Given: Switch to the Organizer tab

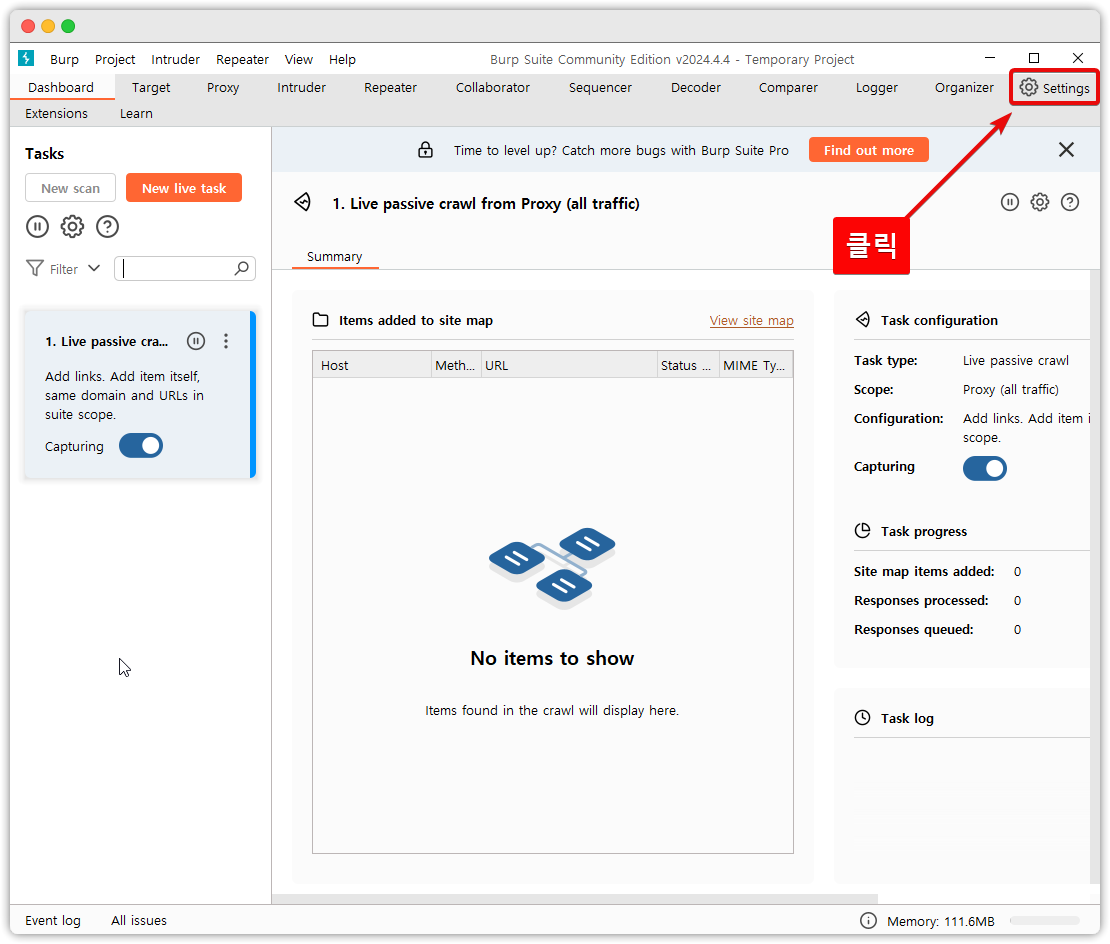Looking at the screenshot, I should (964, 87).
